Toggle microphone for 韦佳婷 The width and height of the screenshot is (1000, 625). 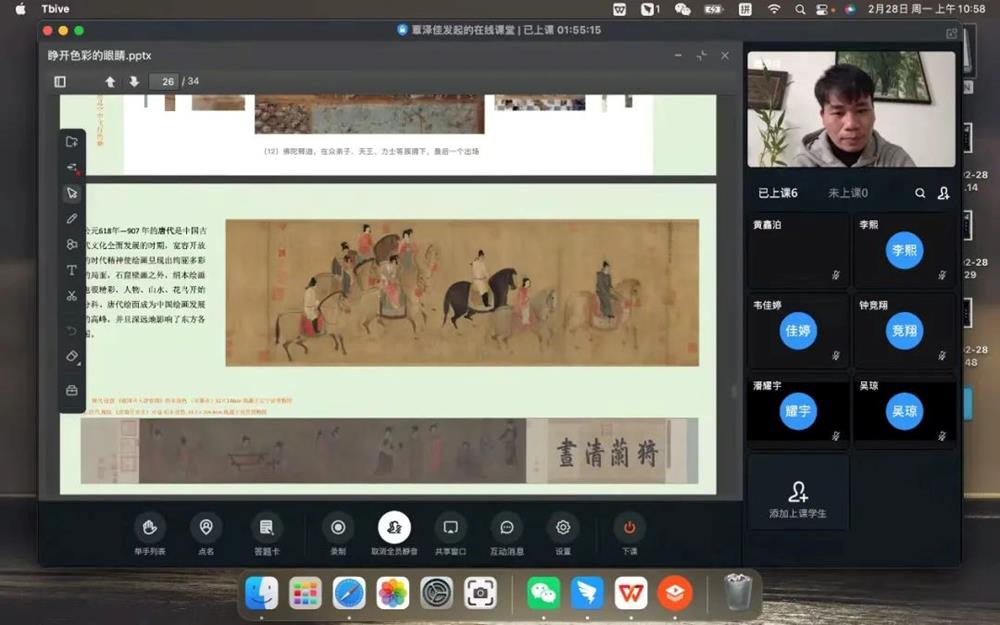click(x=835, y=356)
